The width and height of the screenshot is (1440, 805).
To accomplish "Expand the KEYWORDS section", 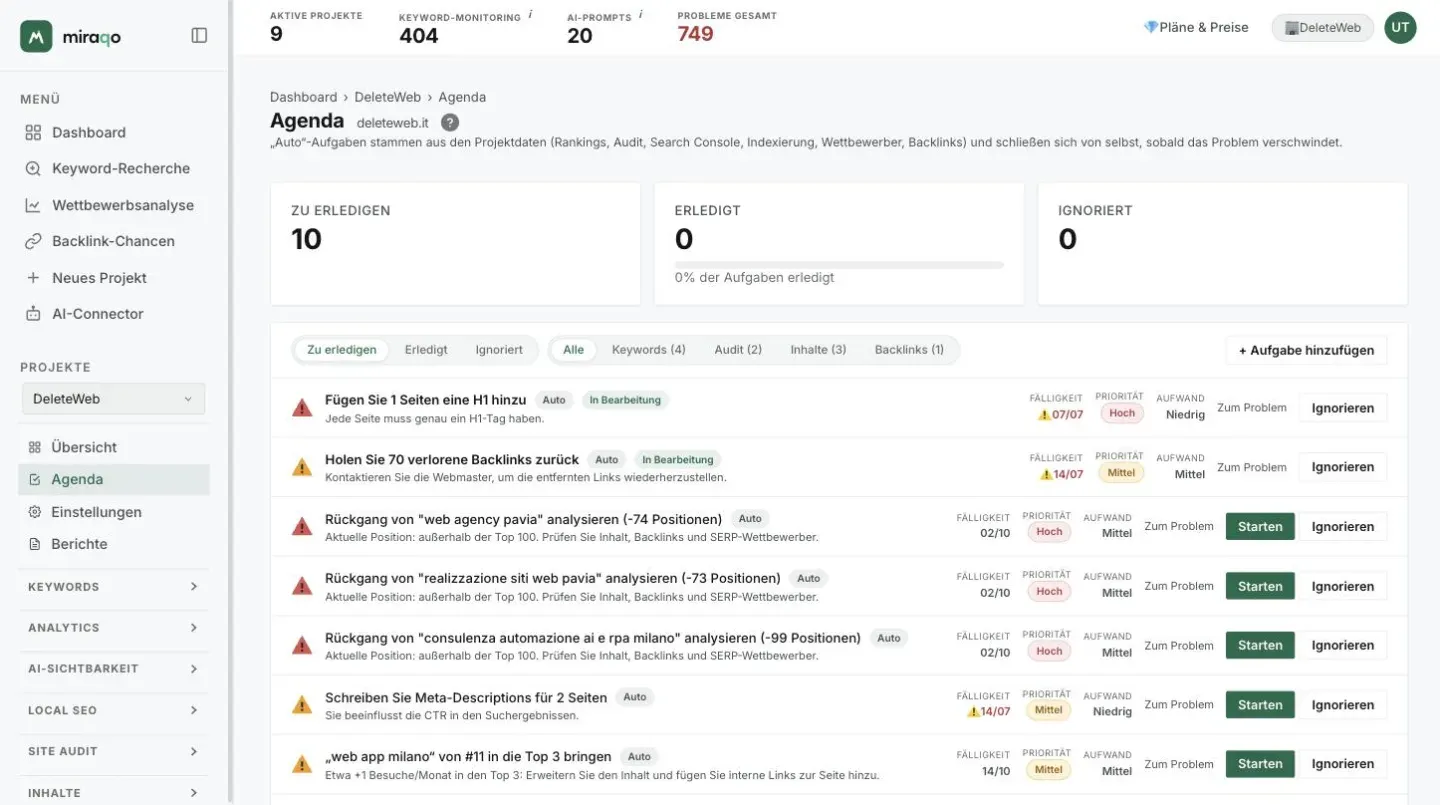I will 114,587.
